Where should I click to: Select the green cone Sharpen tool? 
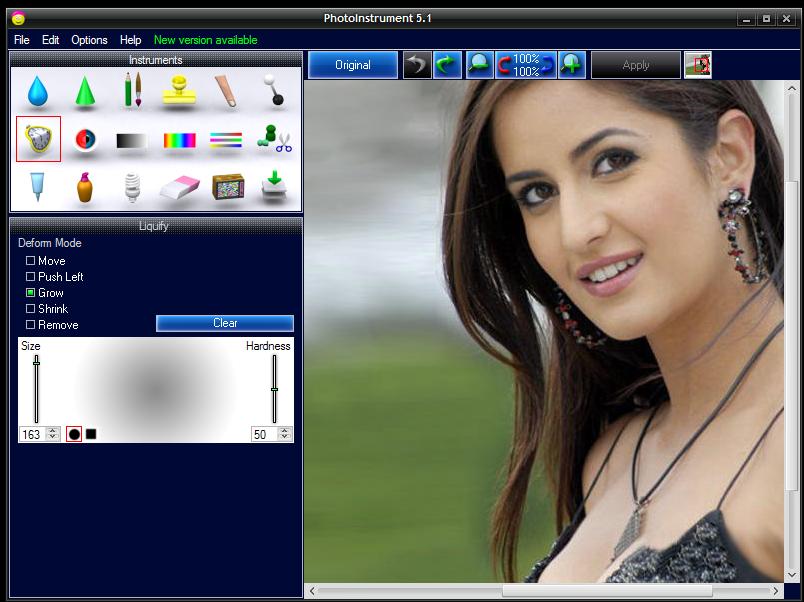pyautogui.click(x=85, y=91)
